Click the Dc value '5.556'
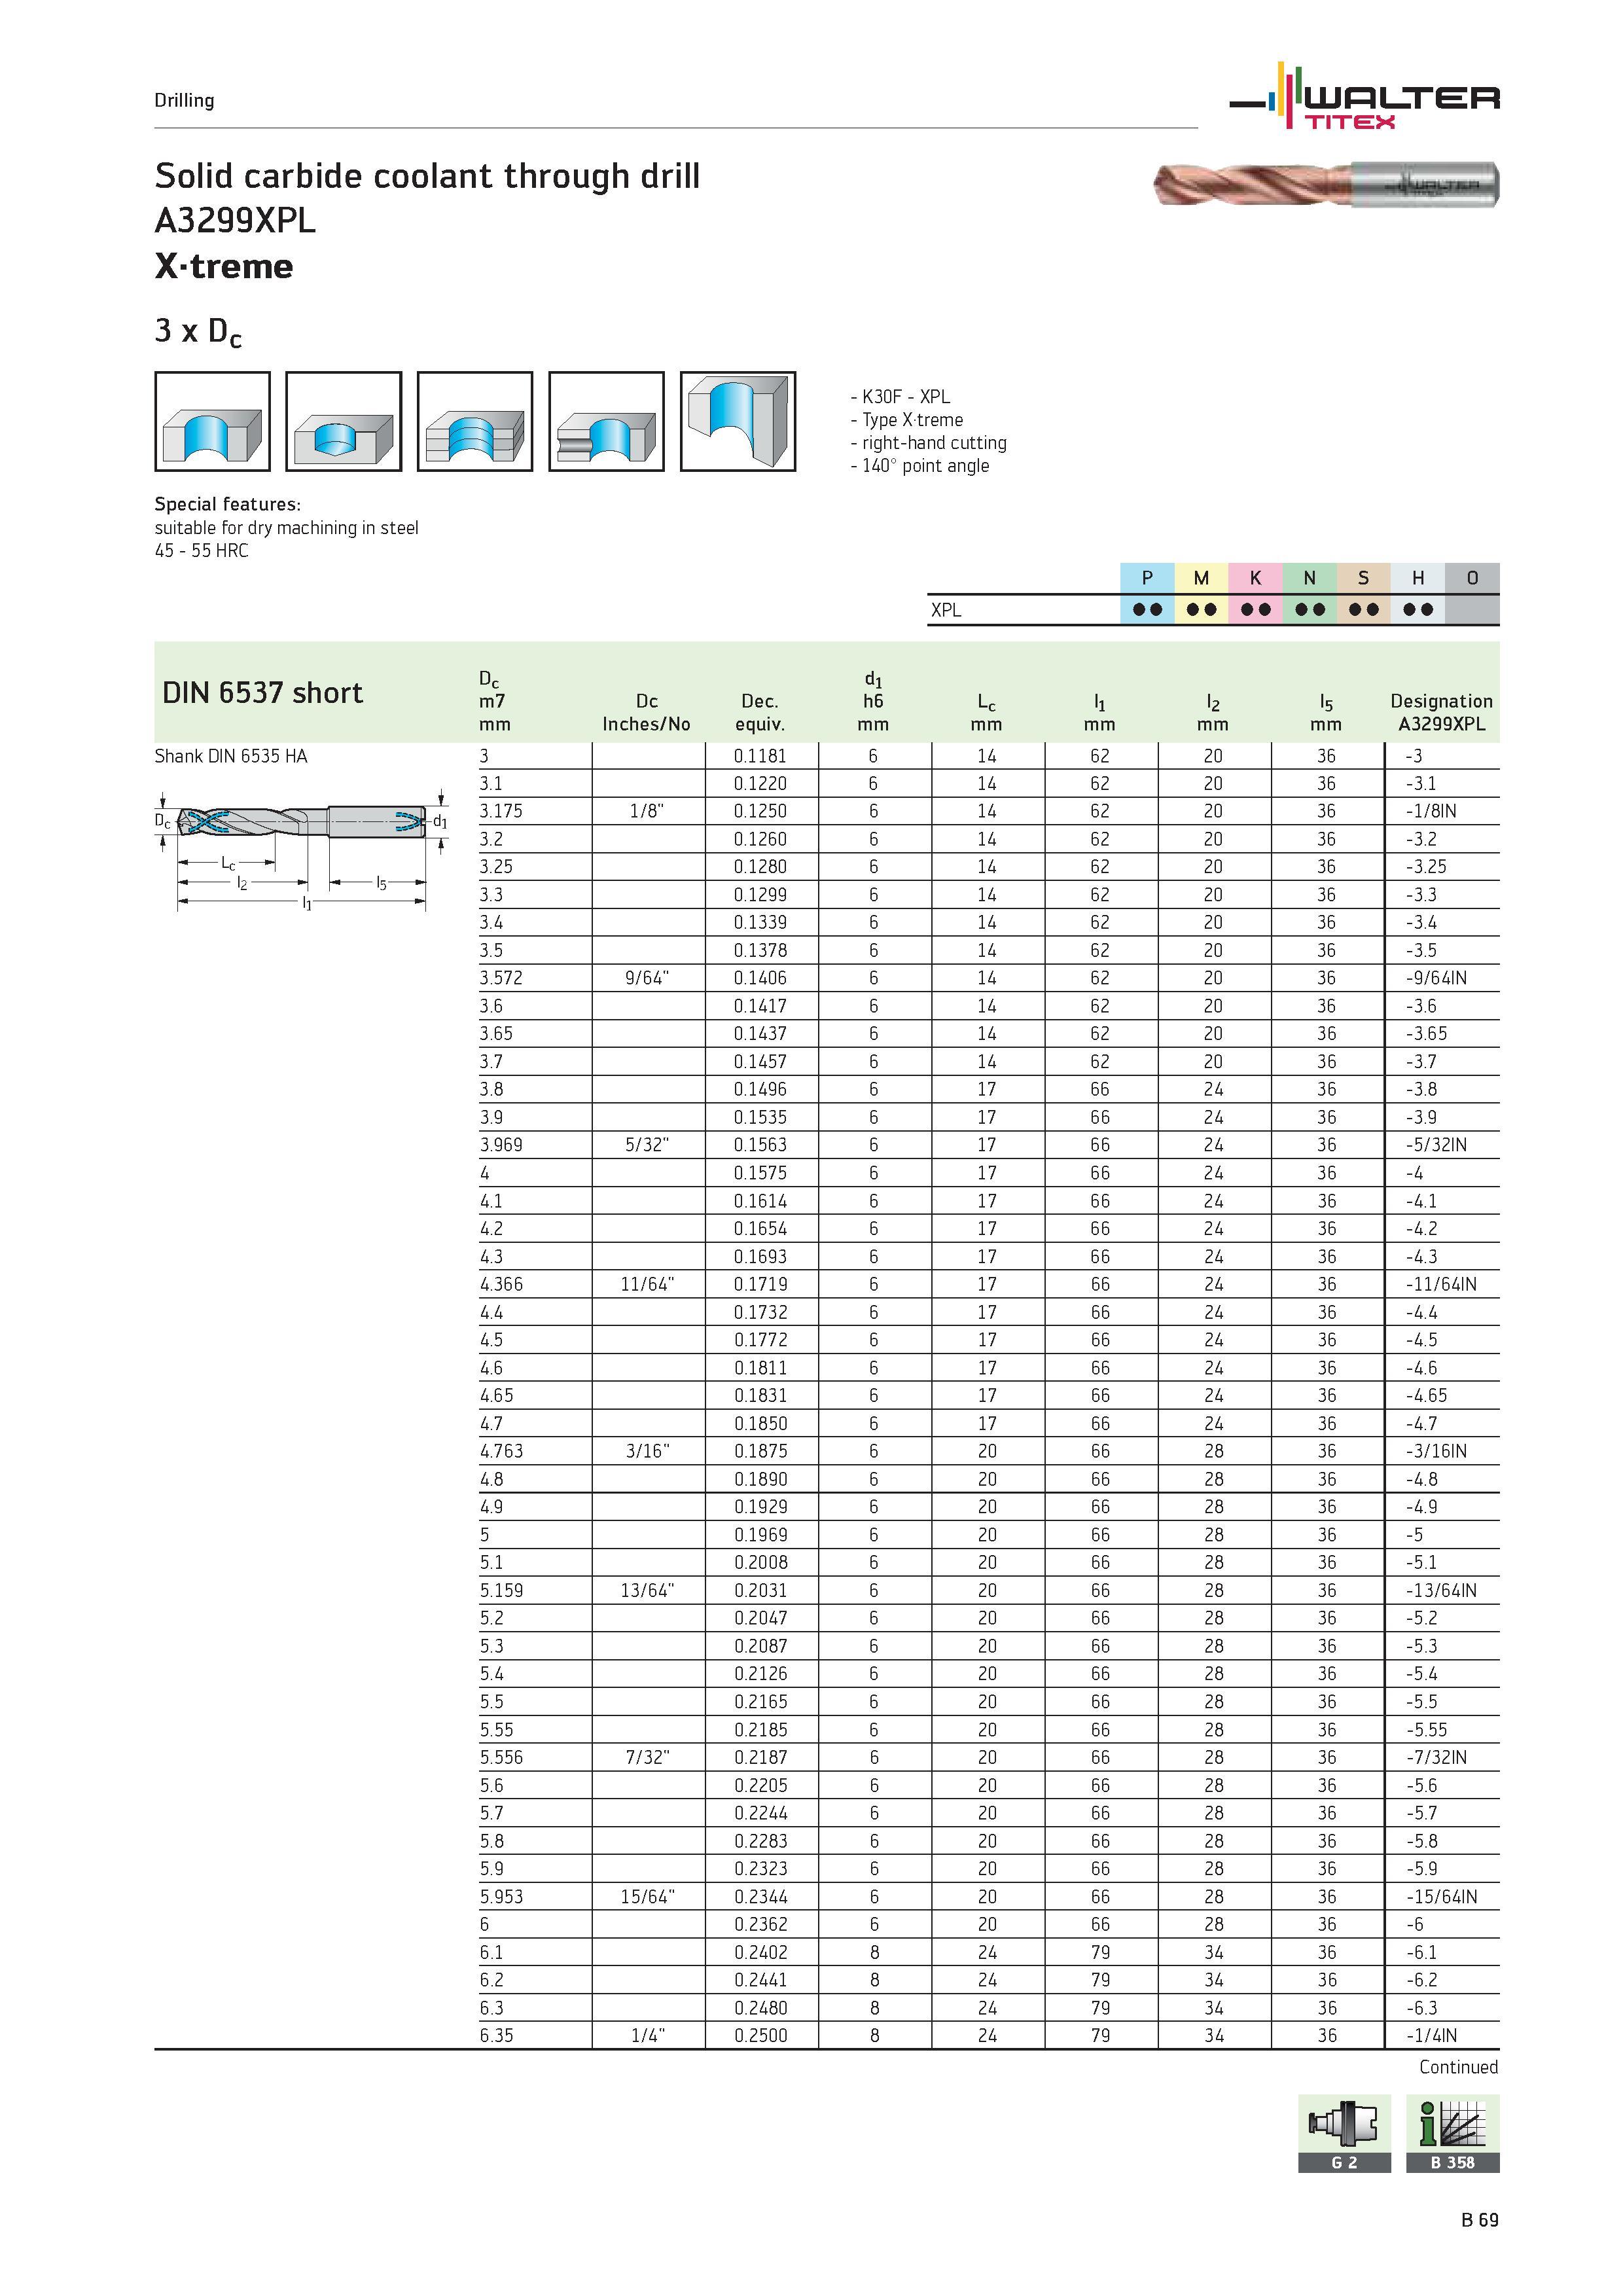This screenshot has height=2296, width=1623. [501, 1757]
